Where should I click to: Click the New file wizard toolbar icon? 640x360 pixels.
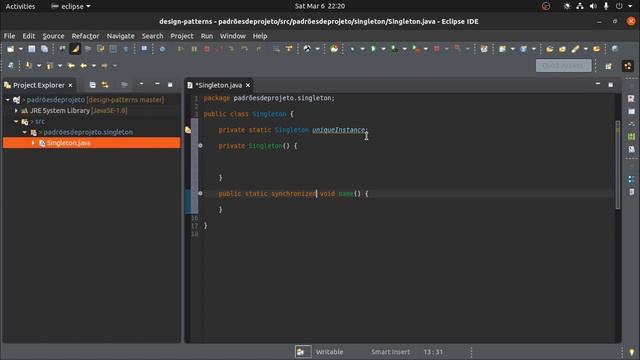10,49
